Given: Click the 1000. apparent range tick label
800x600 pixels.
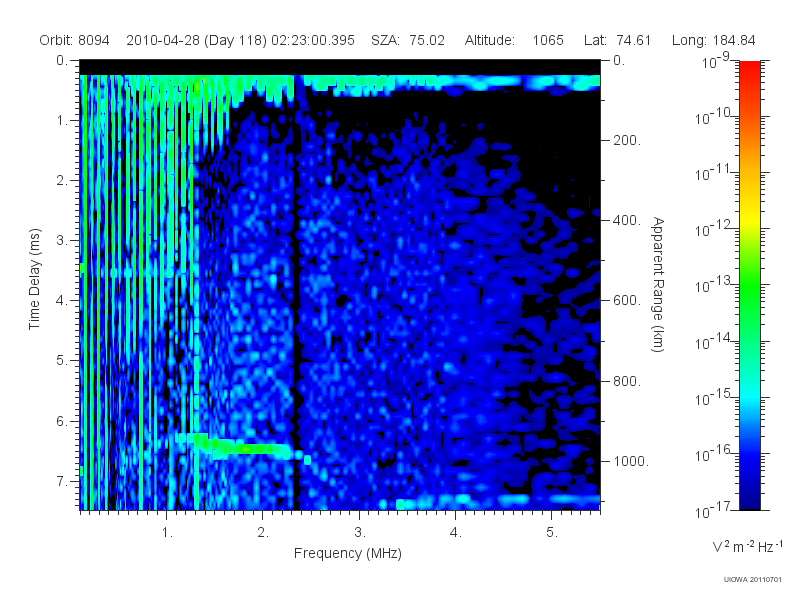Looking at the screenshot, I should (631, 461).
